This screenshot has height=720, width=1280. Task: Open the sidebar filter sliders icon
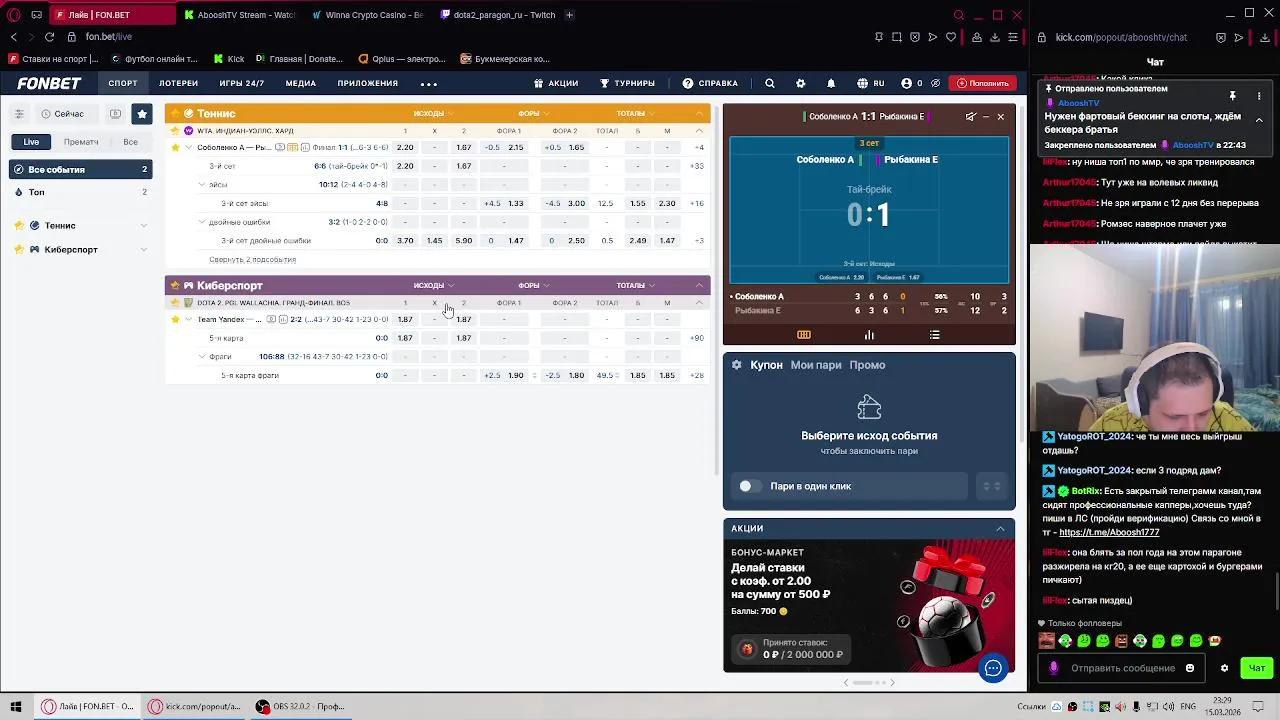click(x=21, y=114)
